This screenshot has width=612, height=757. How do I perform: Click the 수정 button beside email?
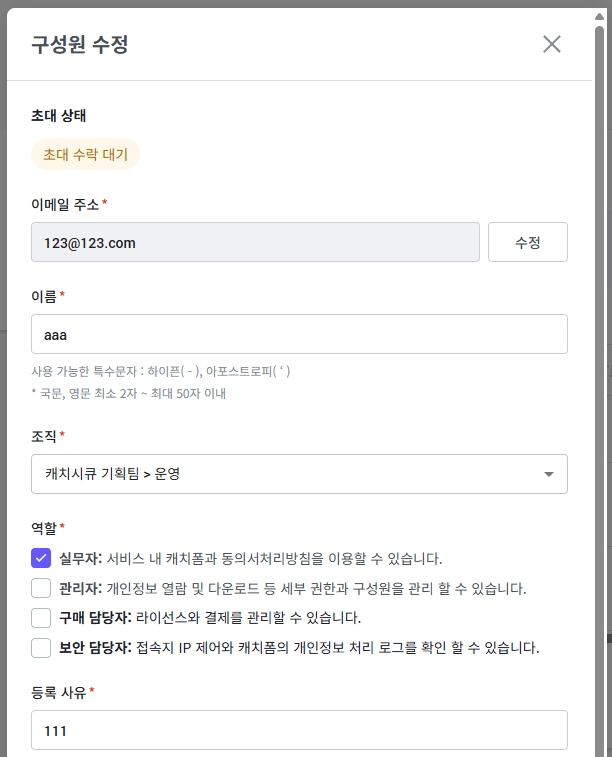coord(527,243)
